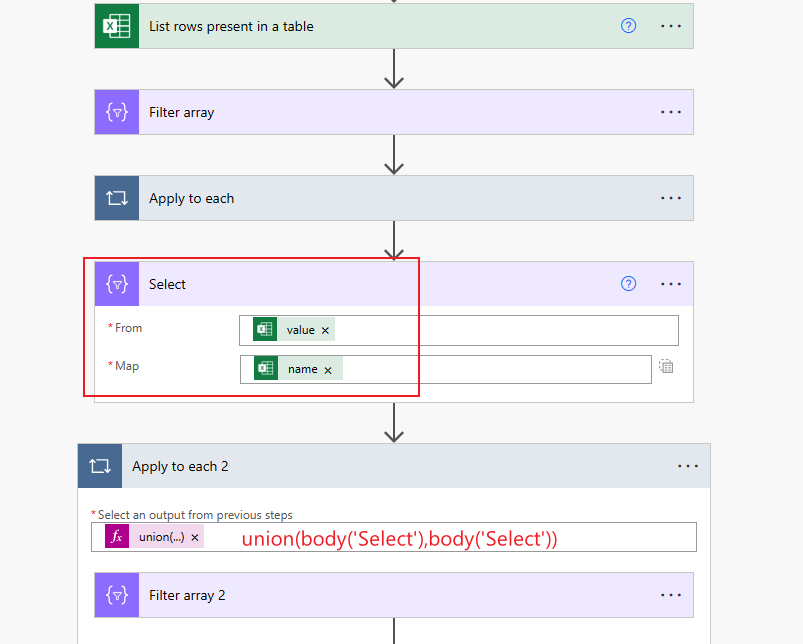Open the Filter array ellipsis menu
Screen dimensions: 803x644
671,112
